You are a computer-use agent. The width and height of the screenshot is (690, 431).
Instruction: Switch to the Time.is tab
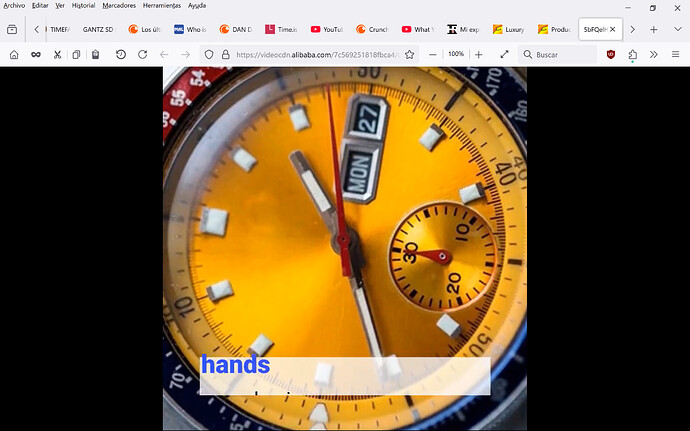tap(282, 29)
